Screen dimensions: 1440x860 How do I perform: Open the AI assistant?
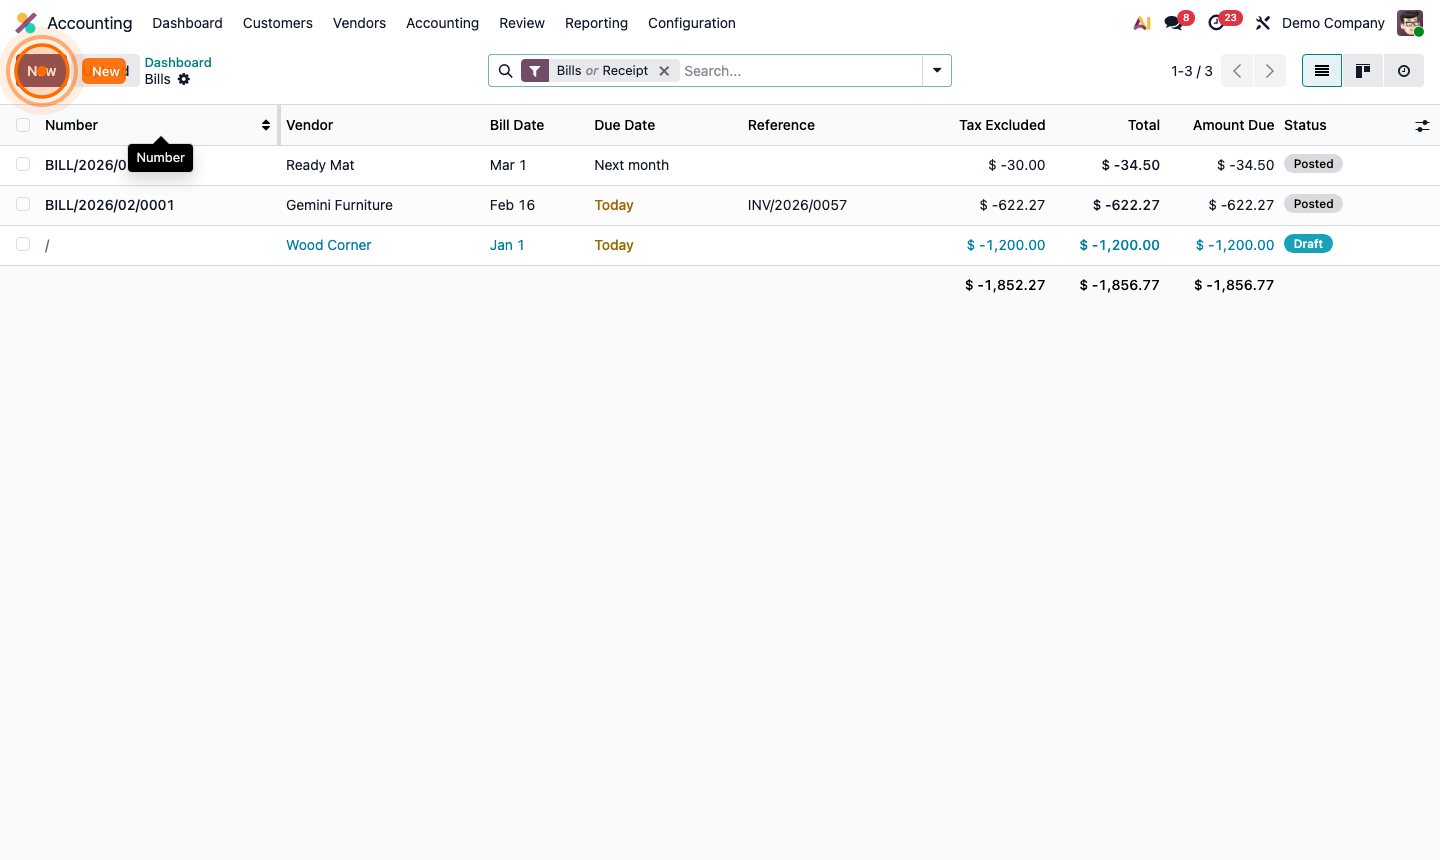tap(1141, 22)
